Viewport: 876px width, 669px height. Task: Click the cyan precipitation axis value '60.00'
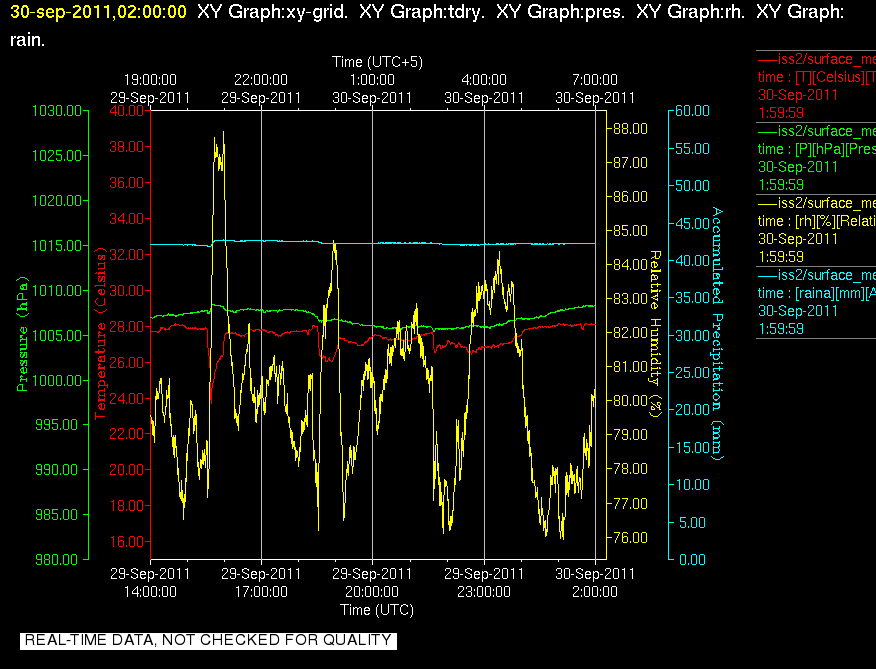(692, 111)
